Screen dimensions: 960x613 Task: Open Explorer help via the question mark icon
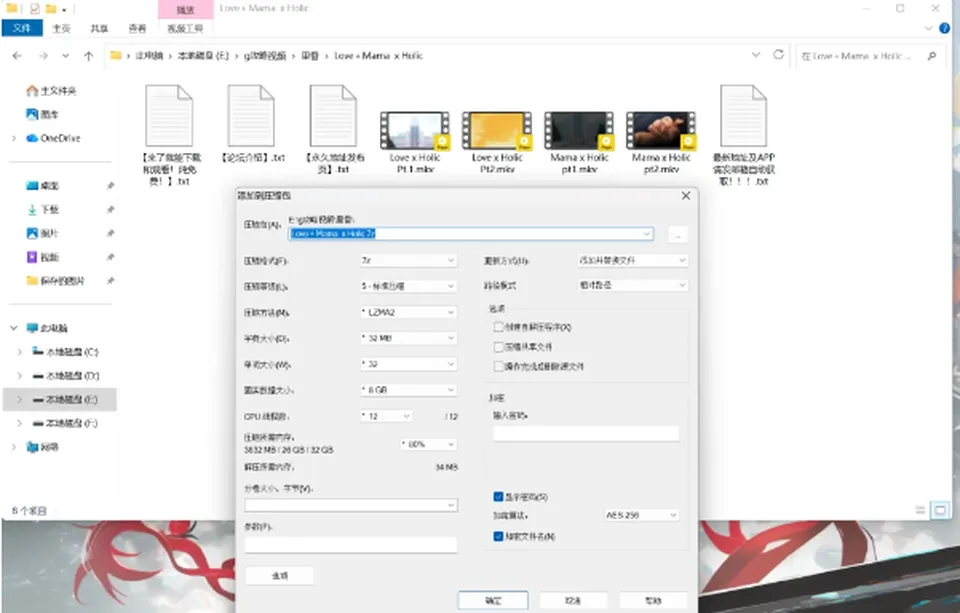(x=945, y=28)
